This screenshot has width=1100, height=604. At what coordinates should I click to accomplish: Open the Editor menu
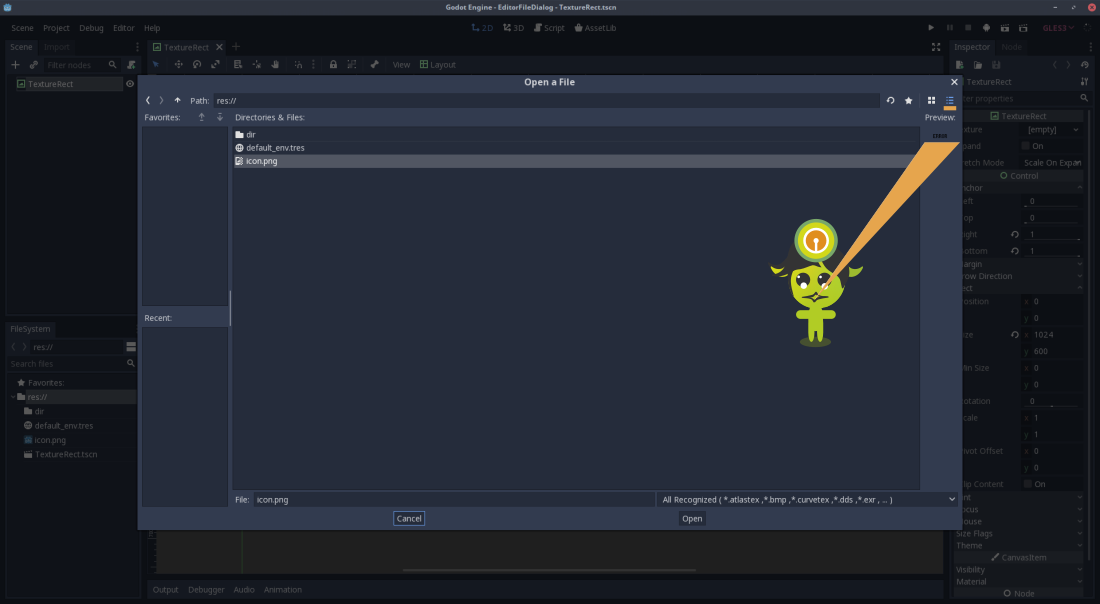coord(123,28)
